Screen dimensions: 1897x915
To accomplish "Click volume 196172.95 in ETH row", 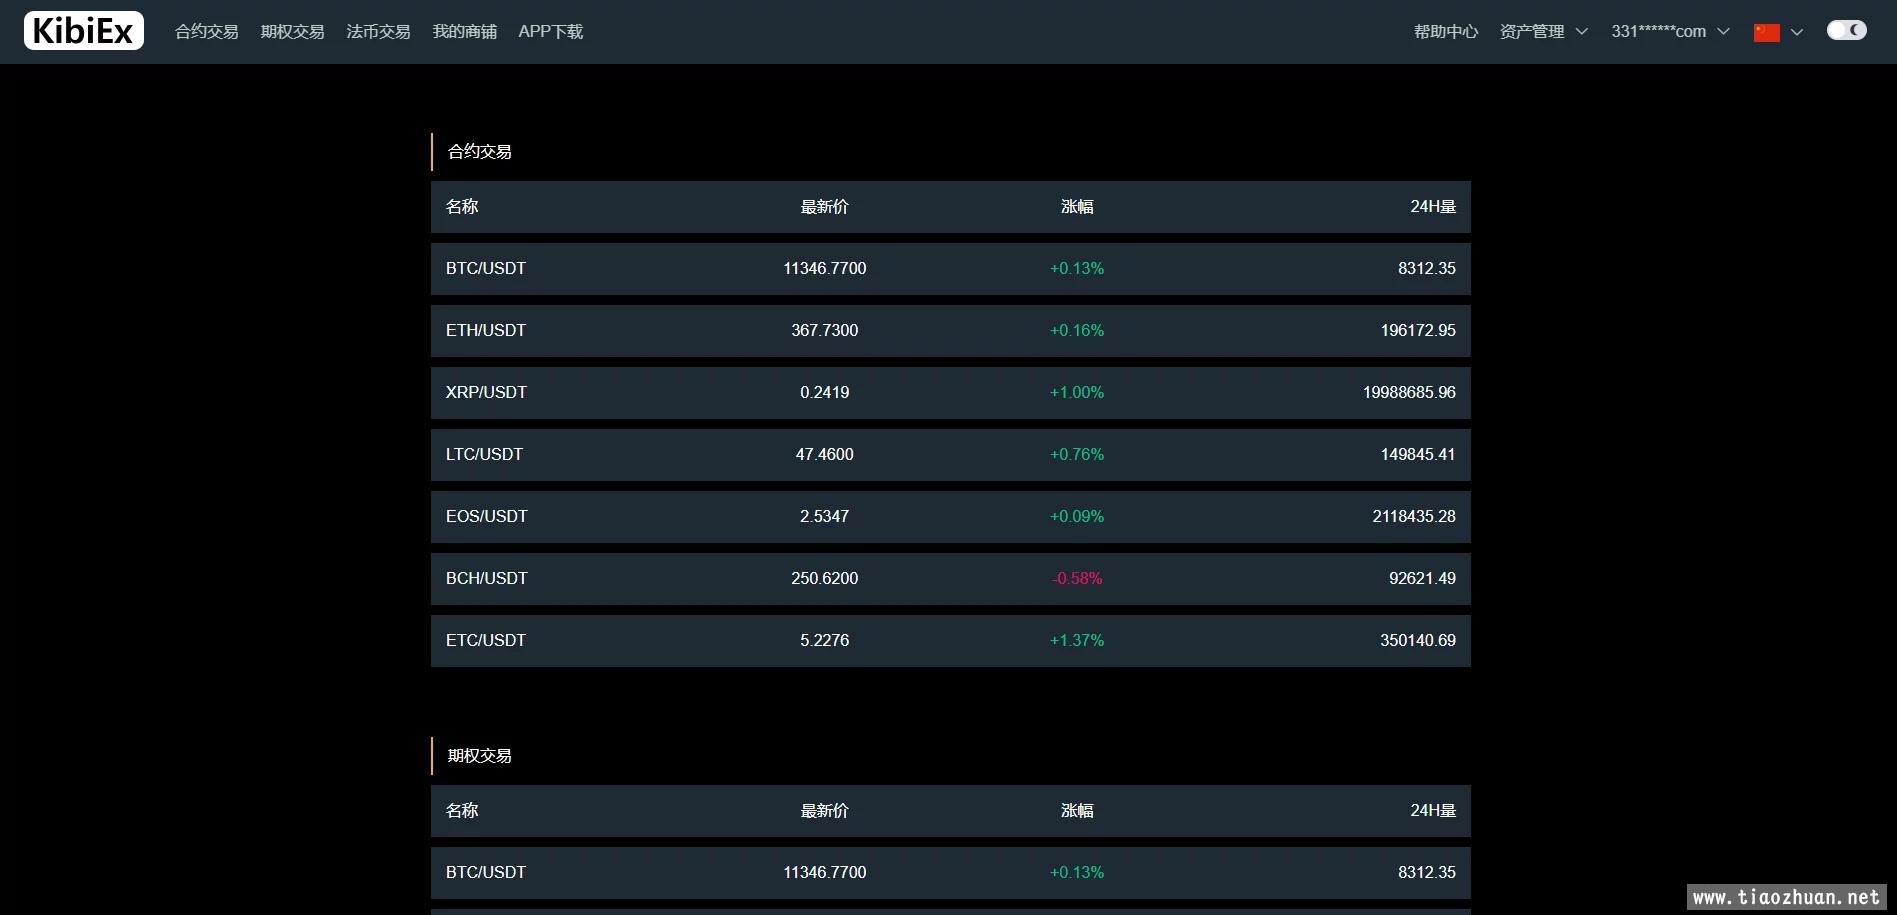I will point(1418,331).
